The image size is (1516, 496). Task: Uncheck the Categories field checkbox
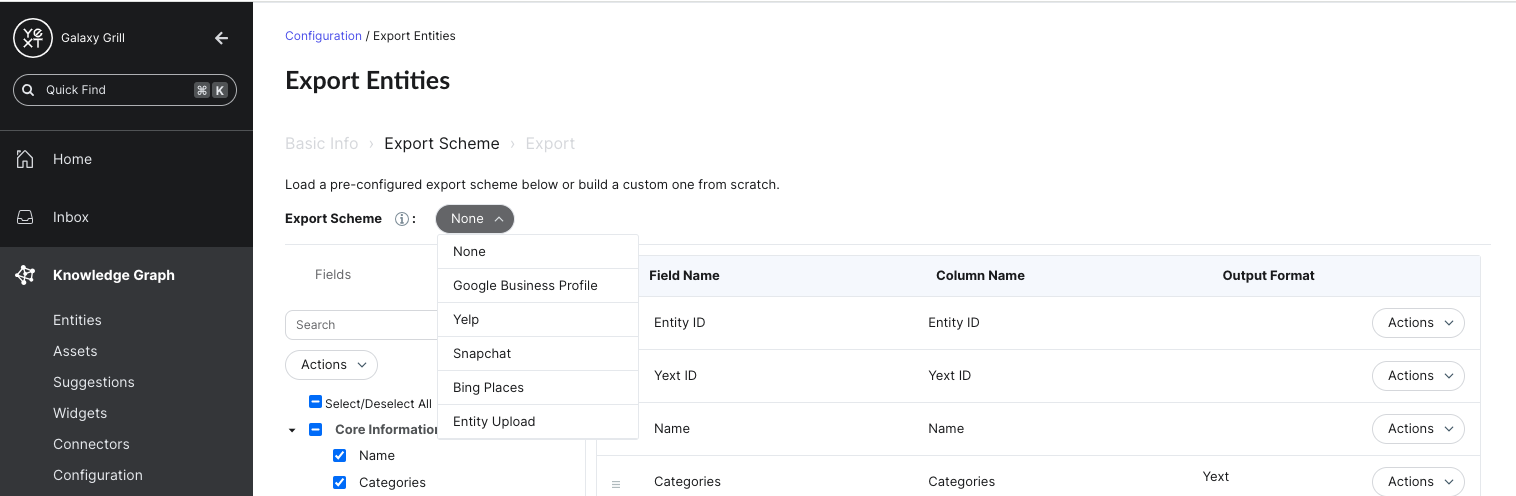coord(340,482)
